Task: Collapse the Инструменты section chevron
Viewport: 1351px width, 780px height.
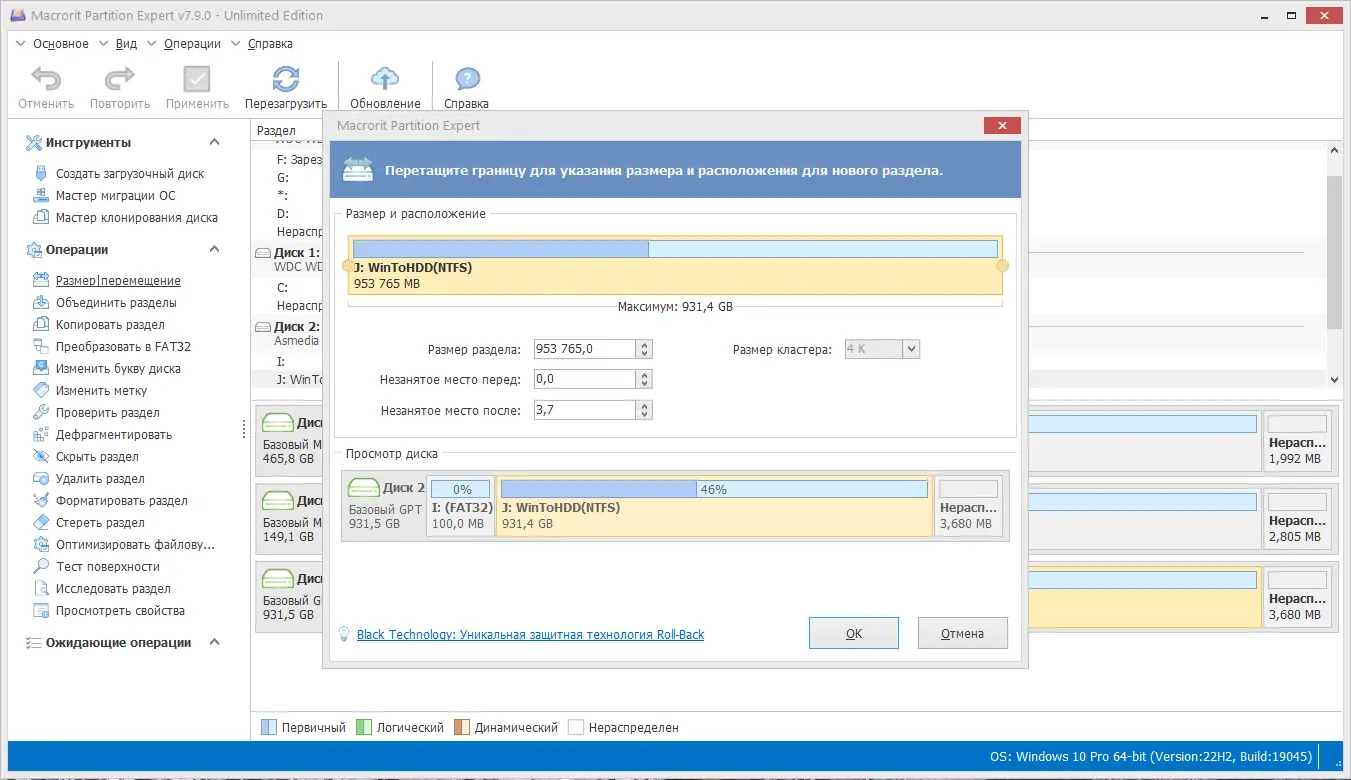Action: 214,142
